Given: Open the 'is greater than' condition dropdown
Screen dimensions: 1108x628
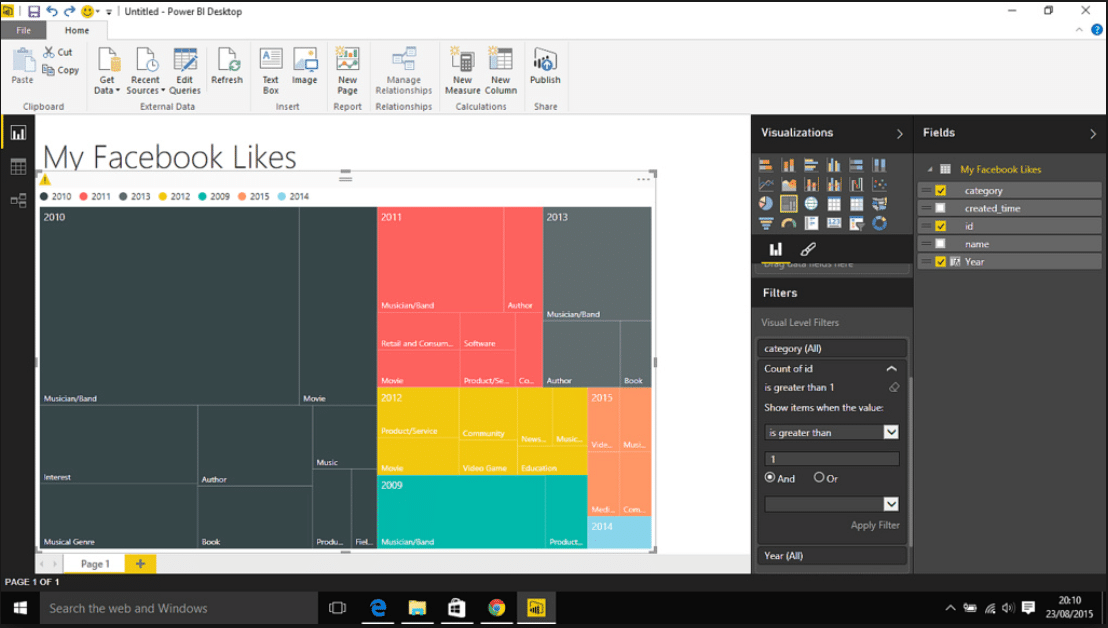Looking at the screenshot, I should tap(891, 432).
